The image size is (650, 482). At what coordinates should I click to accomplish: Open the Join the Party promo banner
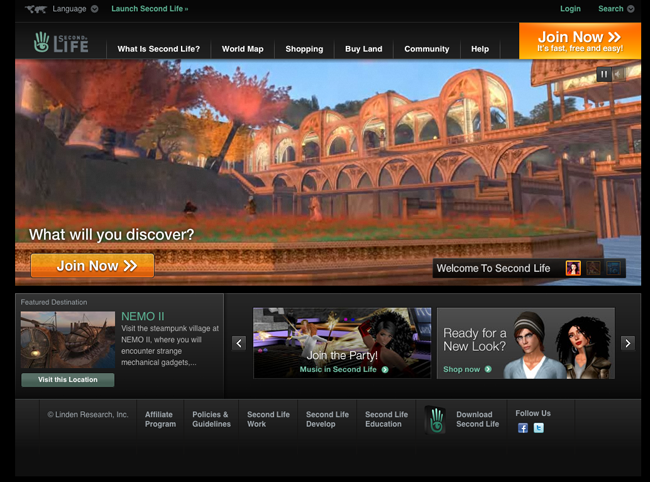pyautogui.click(x=342, y=343)
